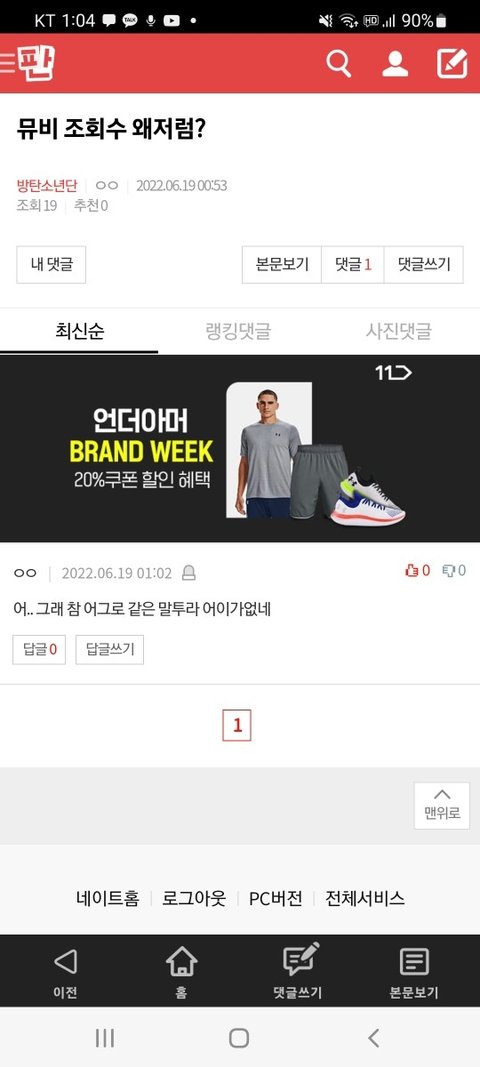Tap 댓글쓰기 icon in bottom bar
The height and width of the screenshot is (1067, 480).
[x=300, y=960]
